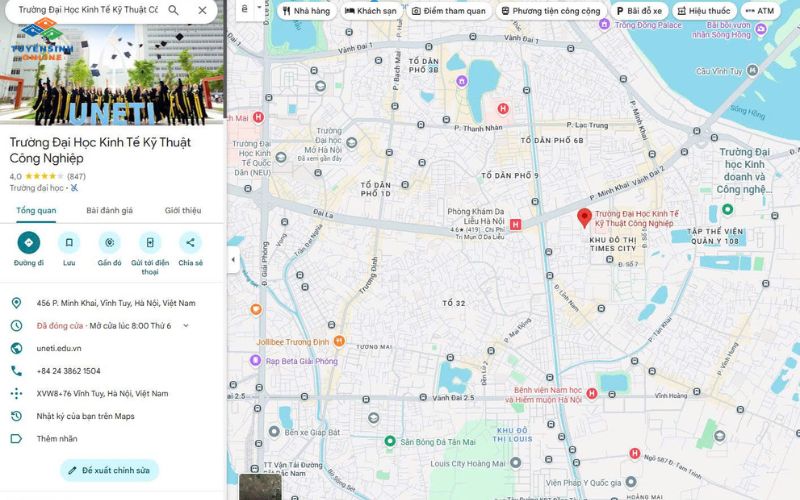Click phone number +84 24 3862 1504

click(68, 371)
